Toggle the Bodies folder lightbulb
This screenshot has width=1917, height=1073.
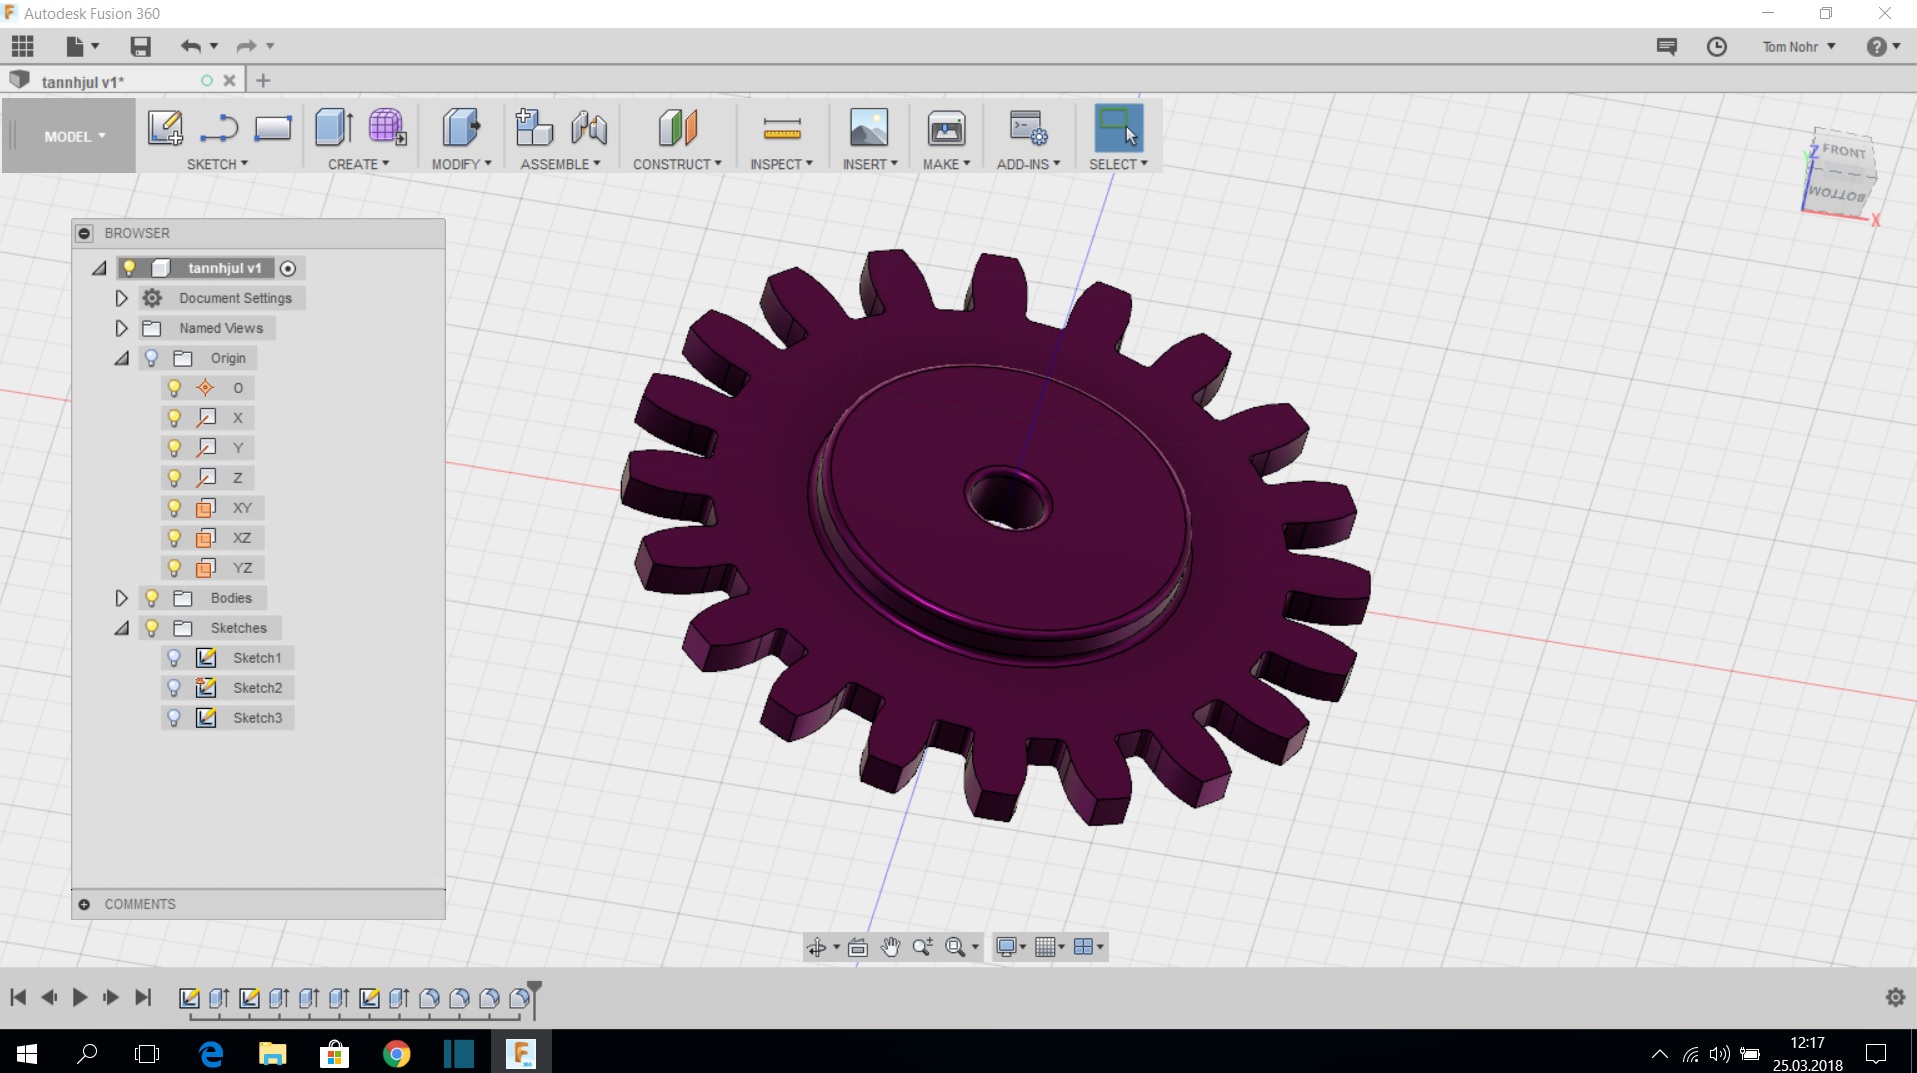pyautogui.click(x=152, y=598)
